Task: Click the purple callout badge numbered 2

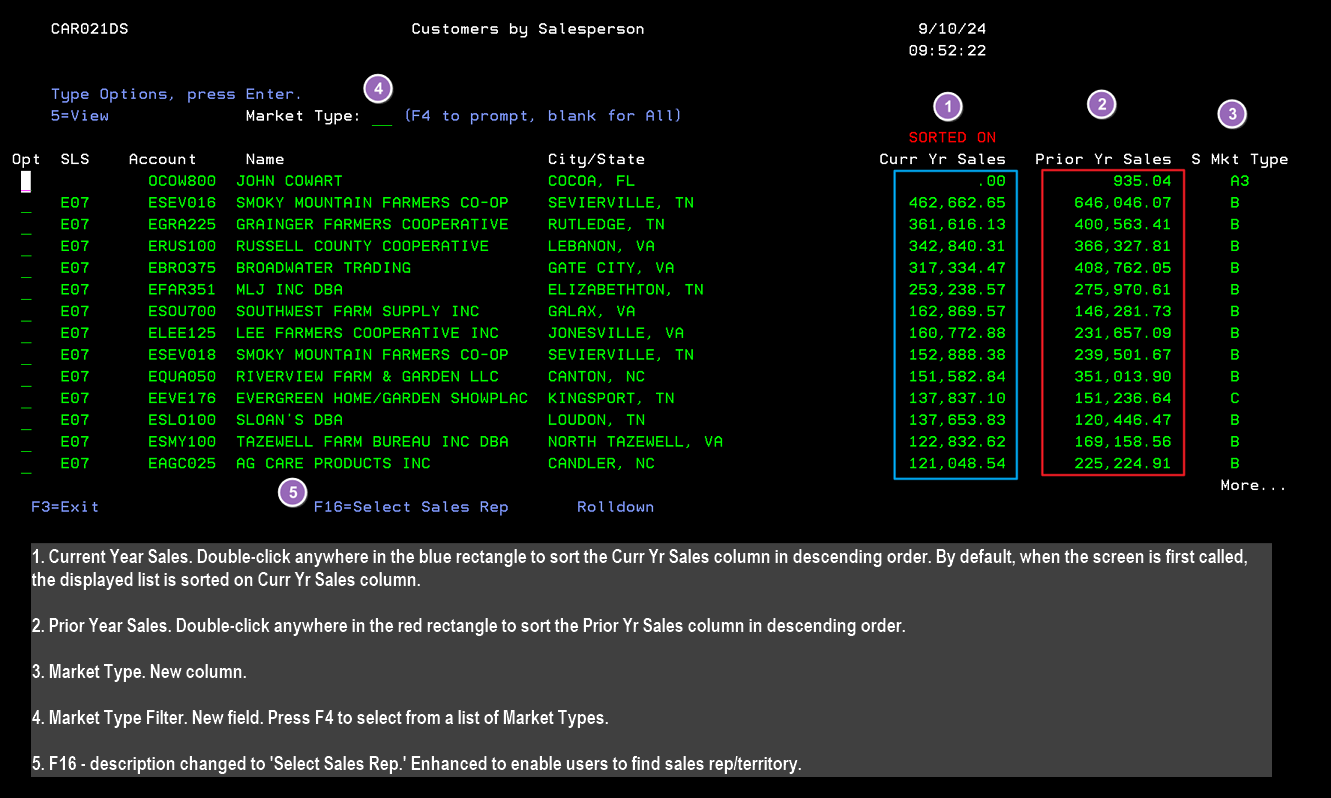Action: click(1101, 104)
